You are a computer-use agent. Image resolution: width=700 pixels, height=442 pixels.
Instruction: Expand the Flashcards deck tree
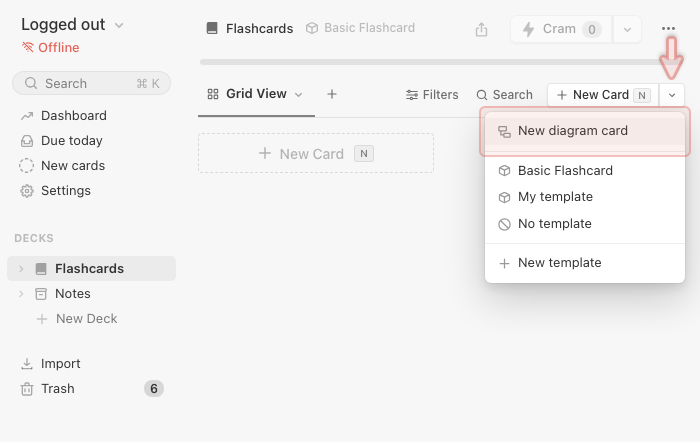pyautogui.click(x=21, y=269)
